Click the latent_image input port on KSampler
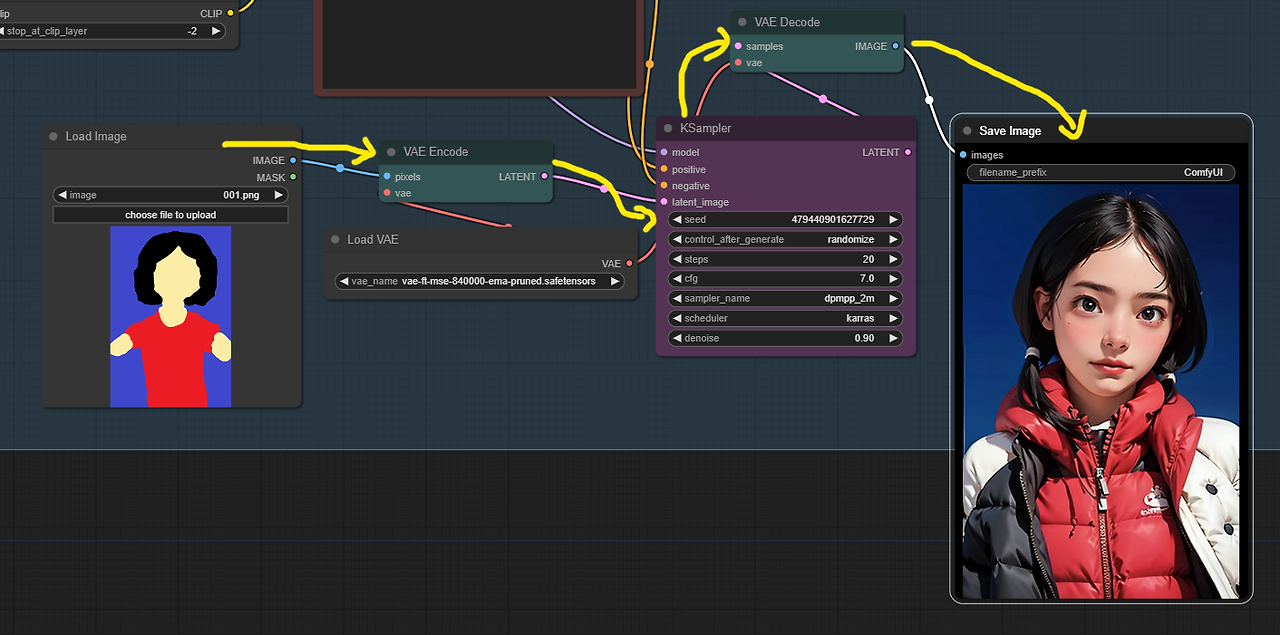Viewport: 1280px width, 635px height. click(664, 202)
